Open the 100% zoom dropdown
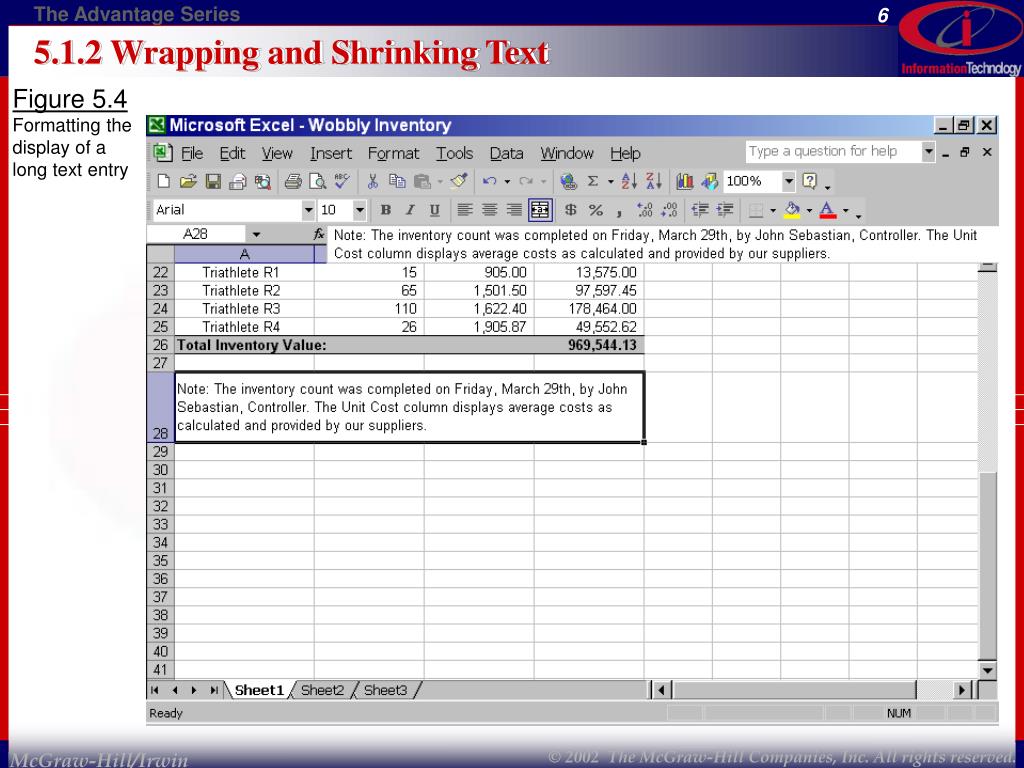The height and width of the screenshot is (768, 1024). (789, 181)
